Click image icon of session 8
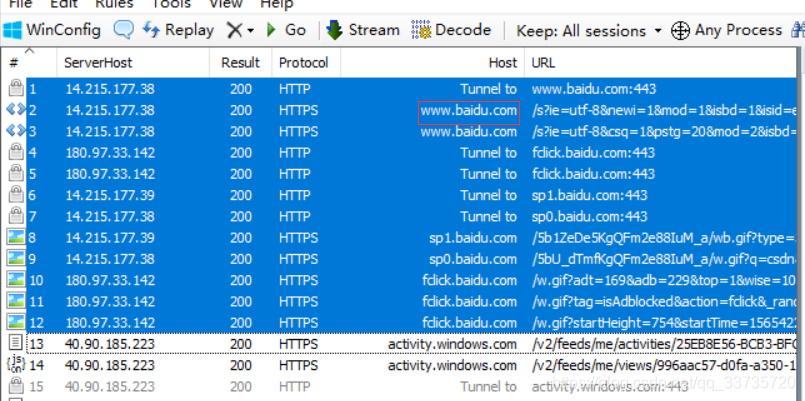The width and height of the screenshot is (805, 401). click(16, 237)
